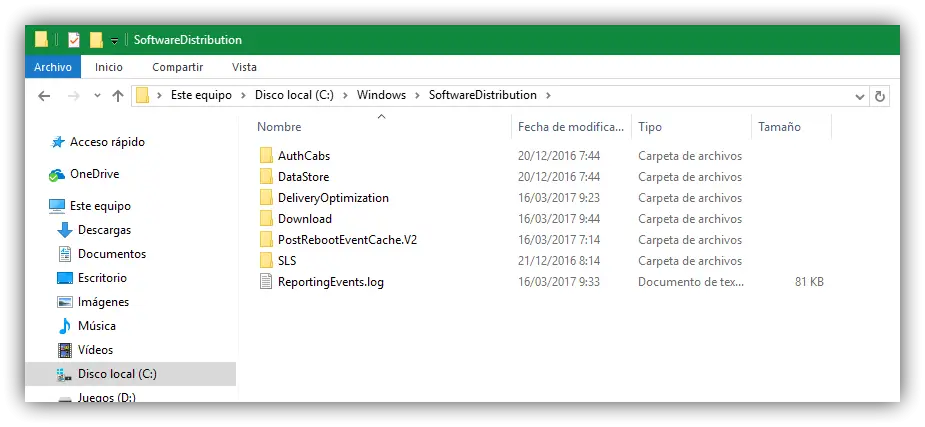Expand chevron after Disco local (C:) in path
The height and width of the screenshot is (427, 925).
345,95
